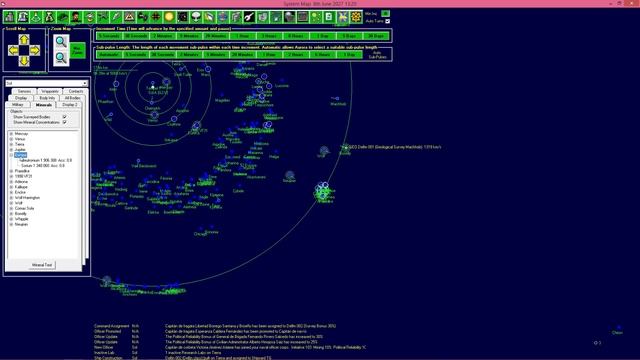640x360 pixels.
Task: Click the green Min Inc toggle button
Action: coord(385,14)
